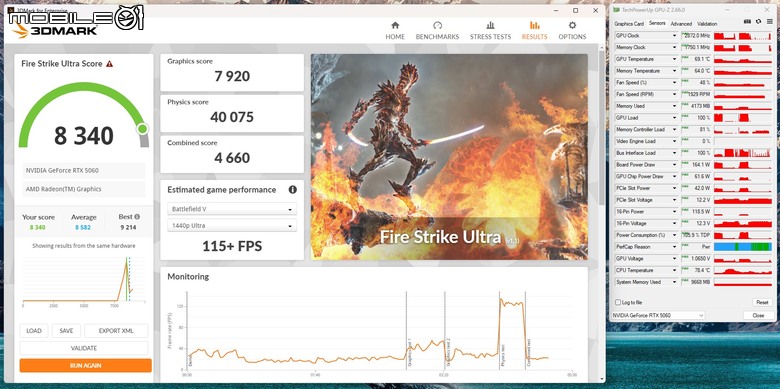Click the NVIDIA GeForce RTX 5060 hardware label
This screenshot has width=780, height=389.
pyautogui.click(x=62, y=171)
